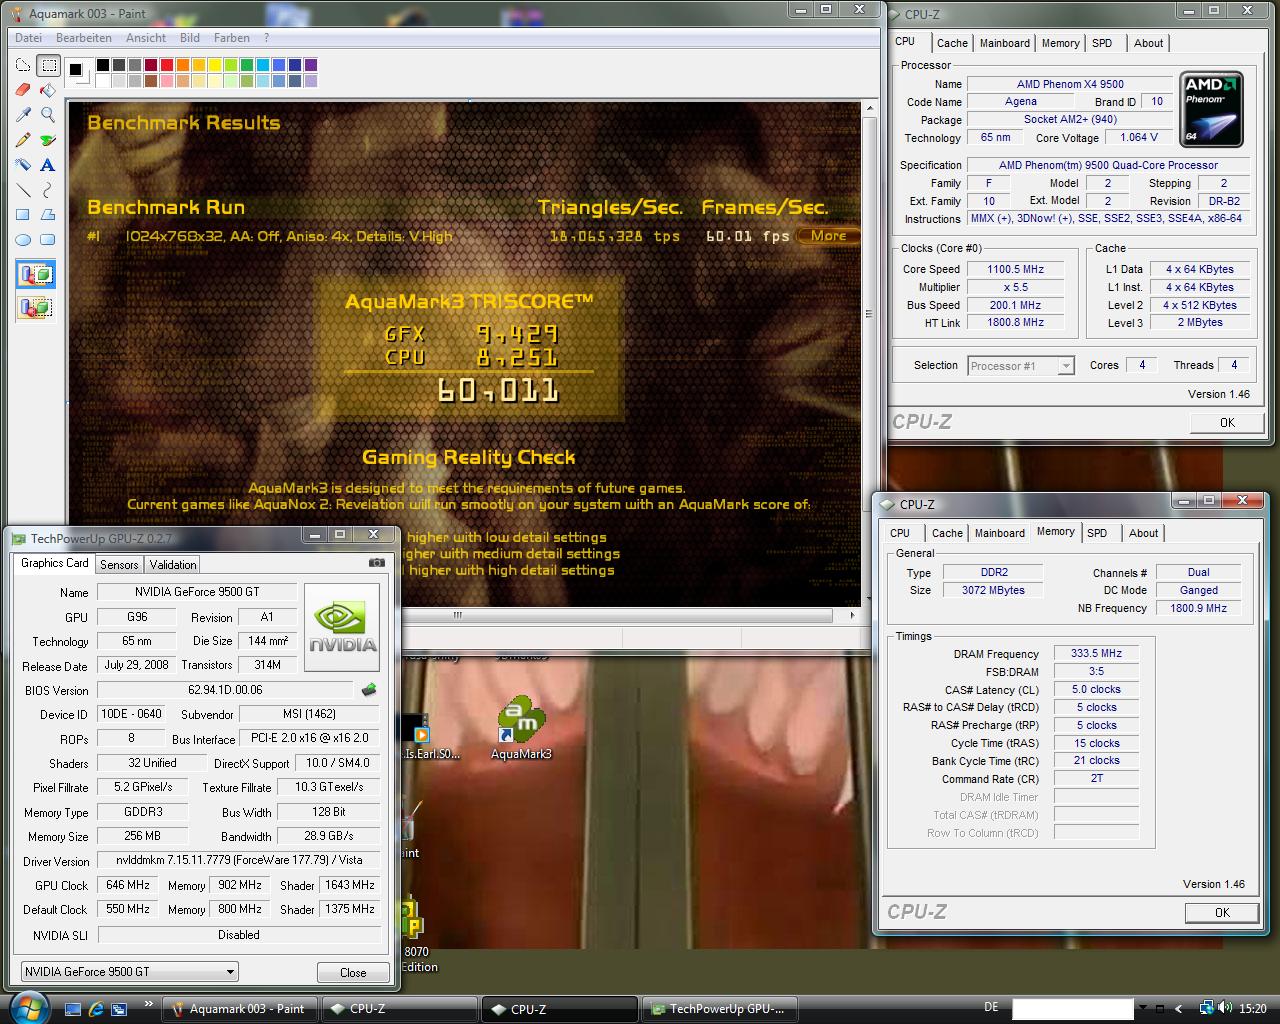Click the foreground/background color indicator box

[77, 72]
